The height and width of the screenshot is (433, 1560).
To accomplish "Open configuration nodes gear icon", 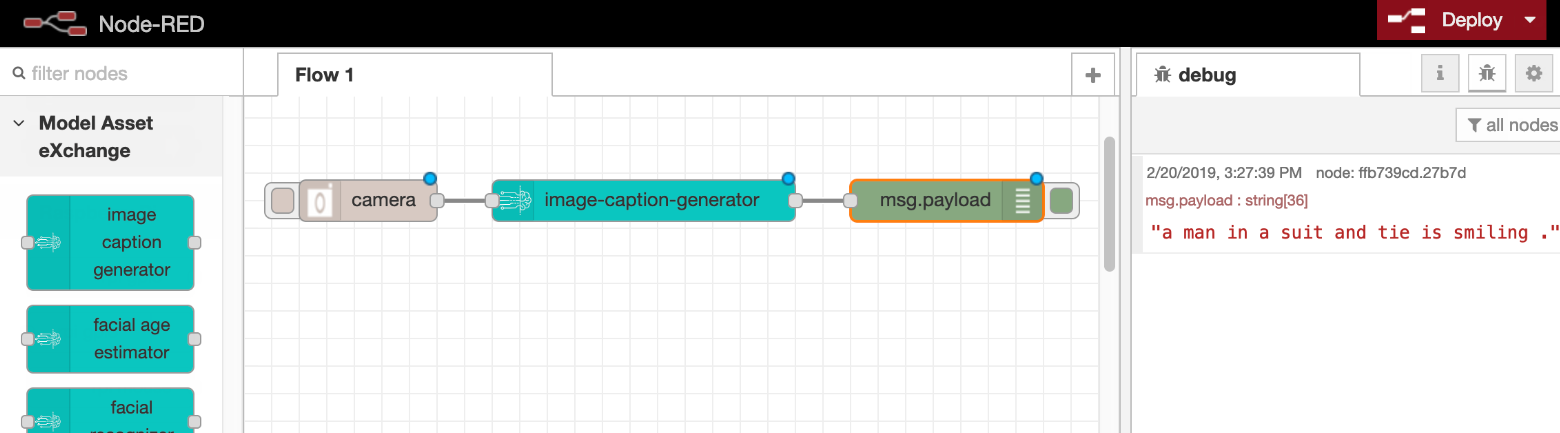I will click(1534, 73).
